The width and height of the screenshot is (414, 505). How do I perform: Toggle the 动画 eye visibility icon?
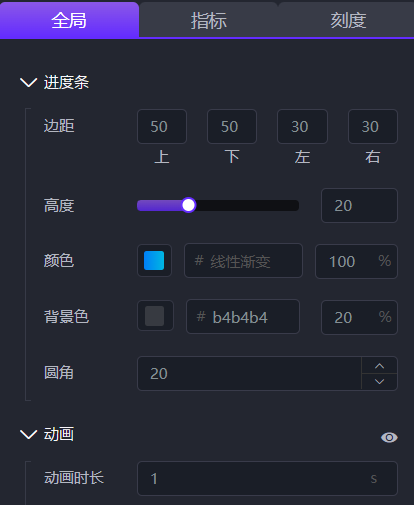point(389,437)
